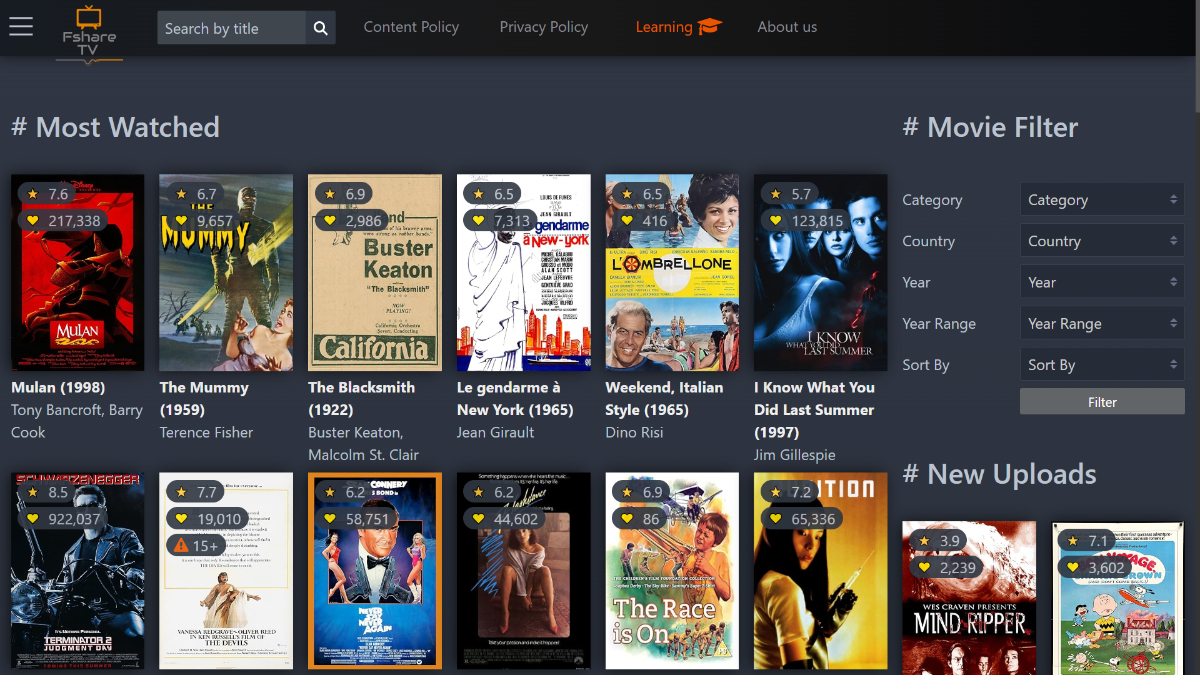Click directors Tony Bancroft, Barry Cook
This screenshot has height=675, width=1200.
pyautogui.click(x=77, y=421)
